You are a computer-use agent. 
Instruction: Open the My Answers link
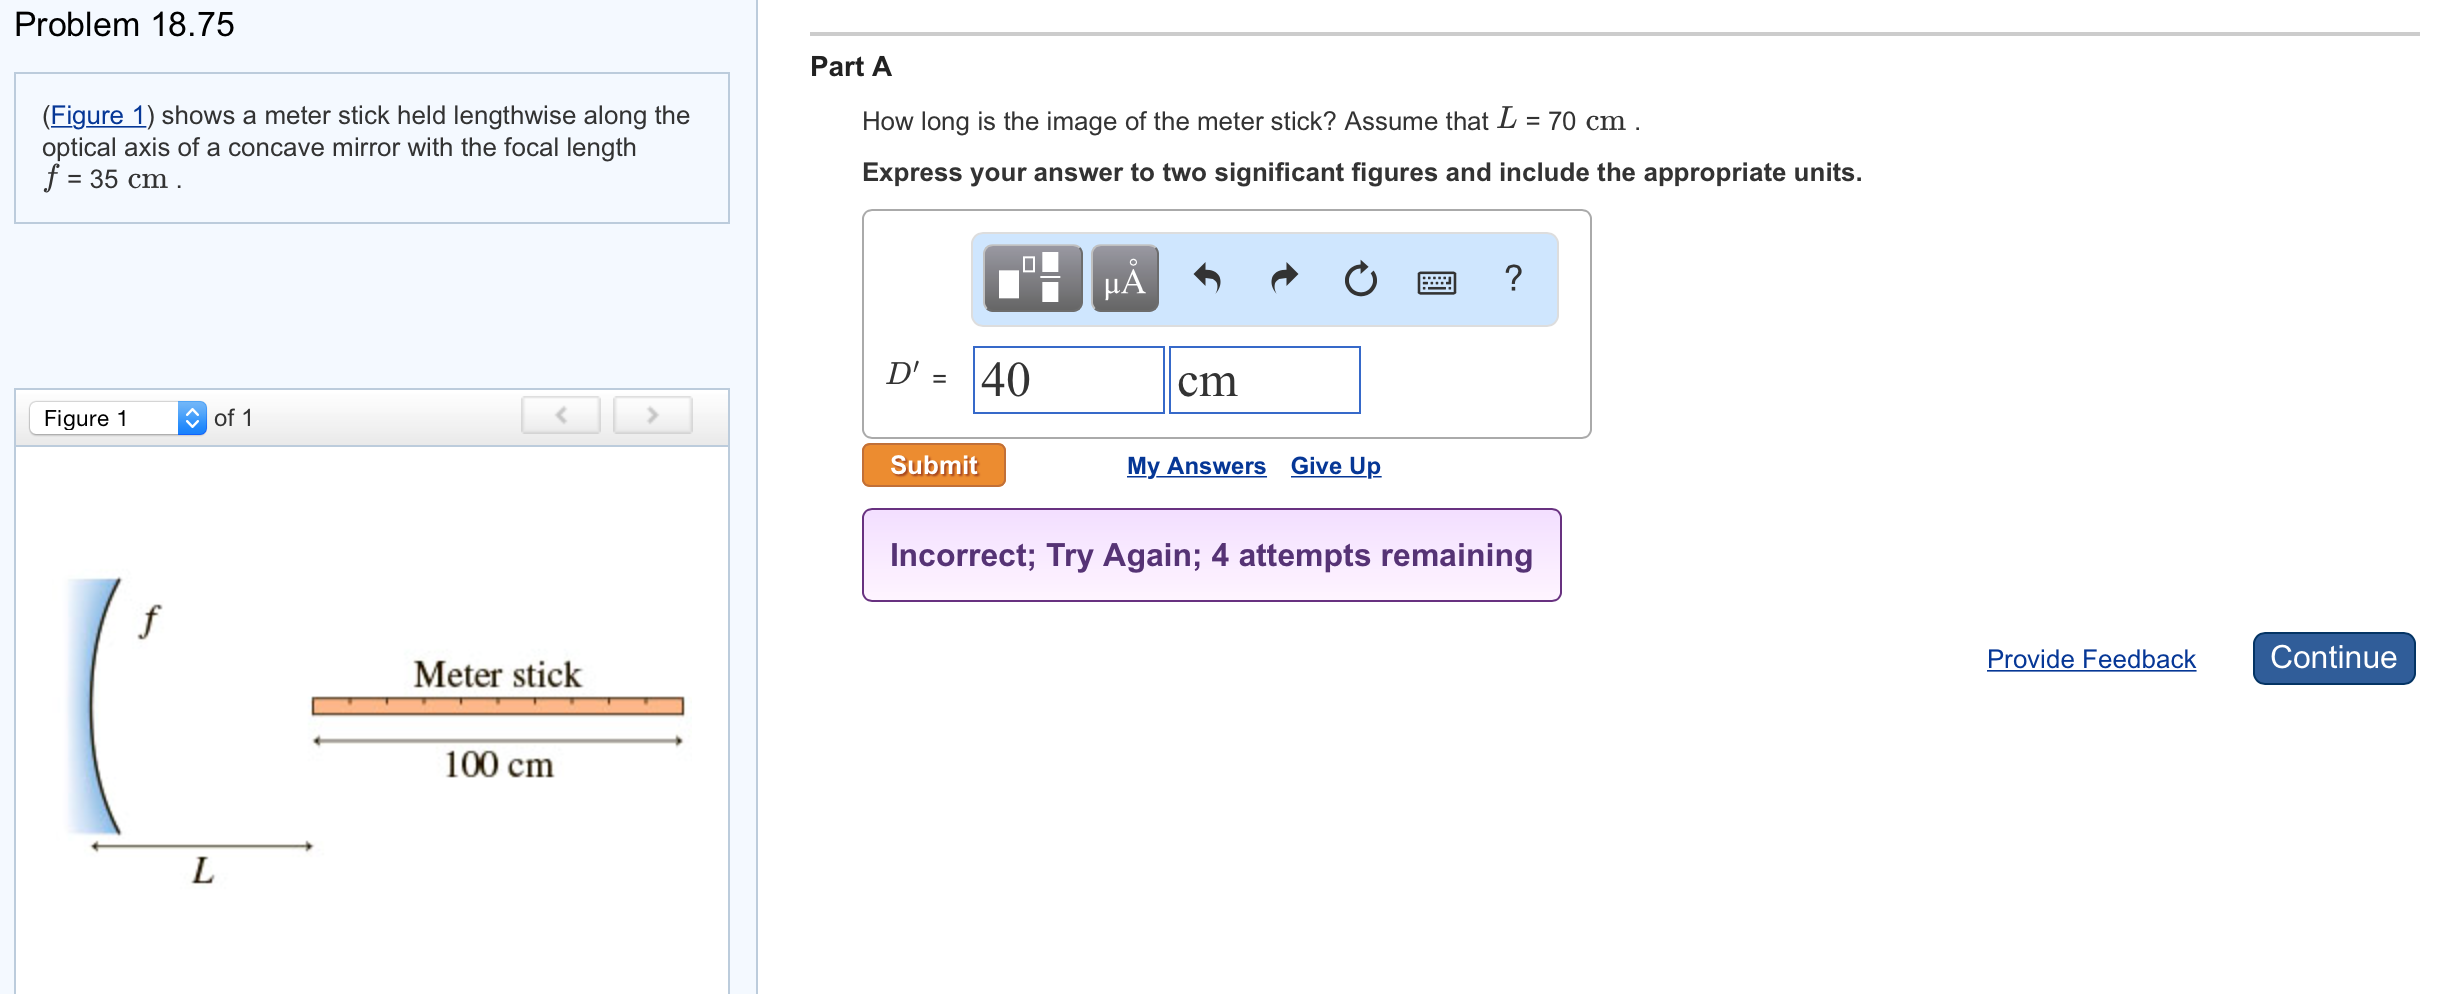[1196, 466]
